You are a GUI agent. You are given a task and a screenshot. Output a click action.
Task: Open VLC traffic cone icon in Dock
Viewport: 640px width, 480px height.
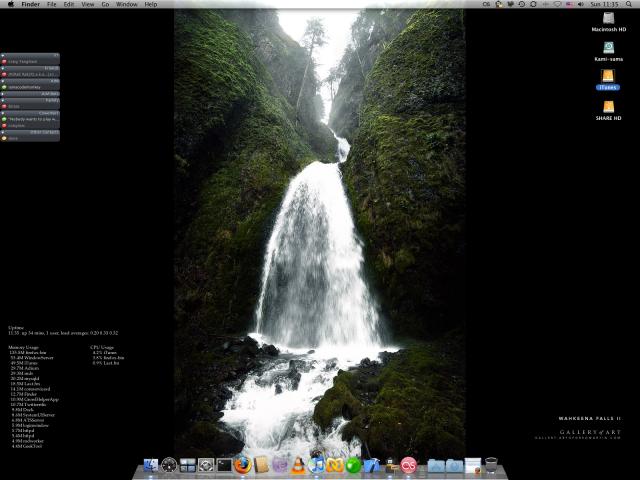(298, 465)
